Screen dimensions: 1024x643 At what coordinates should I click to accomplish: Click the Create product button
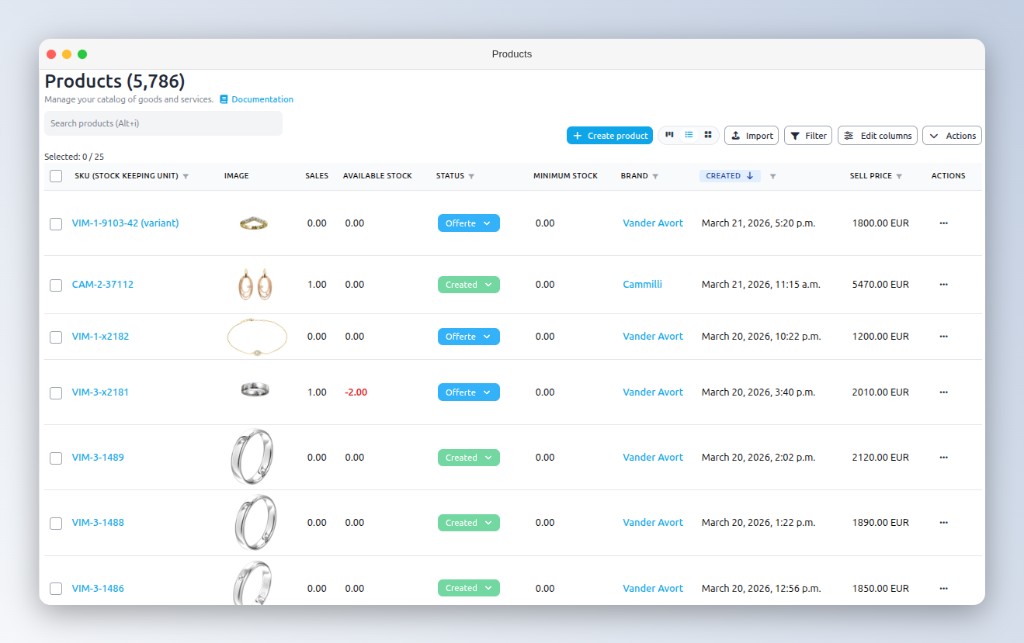609,135
